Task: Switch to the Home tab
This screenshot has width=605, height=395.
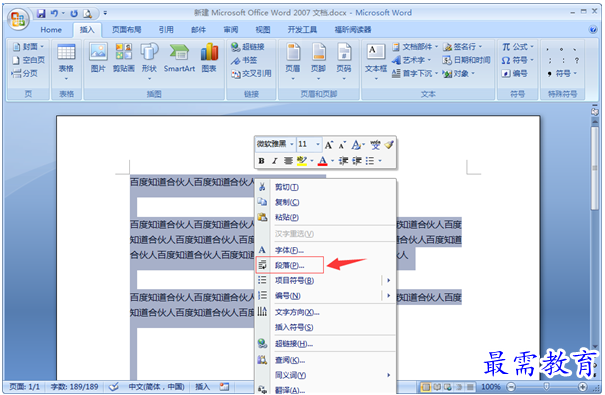Action: coord(51,30)
